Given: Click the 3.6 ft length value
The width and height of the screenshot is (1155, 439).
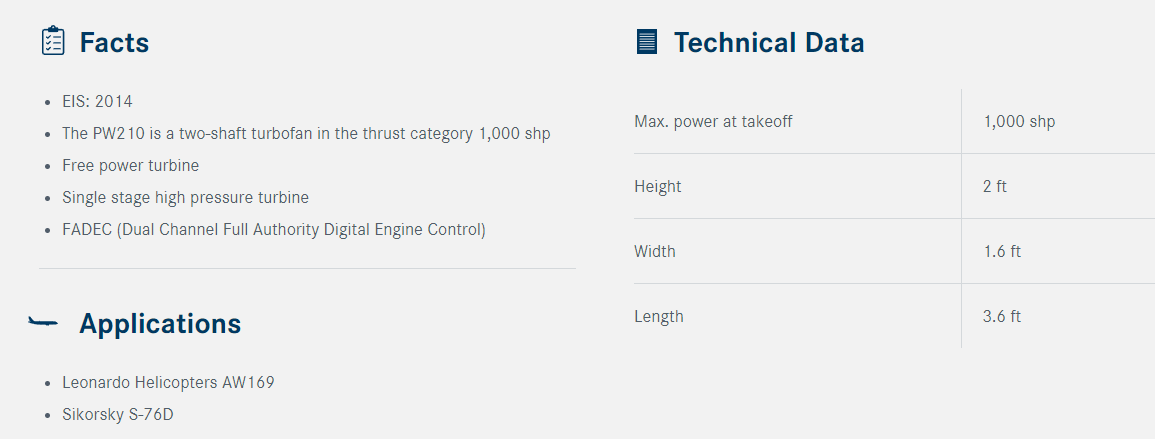Looking at the screenshot, I should tap(1002, 317).
